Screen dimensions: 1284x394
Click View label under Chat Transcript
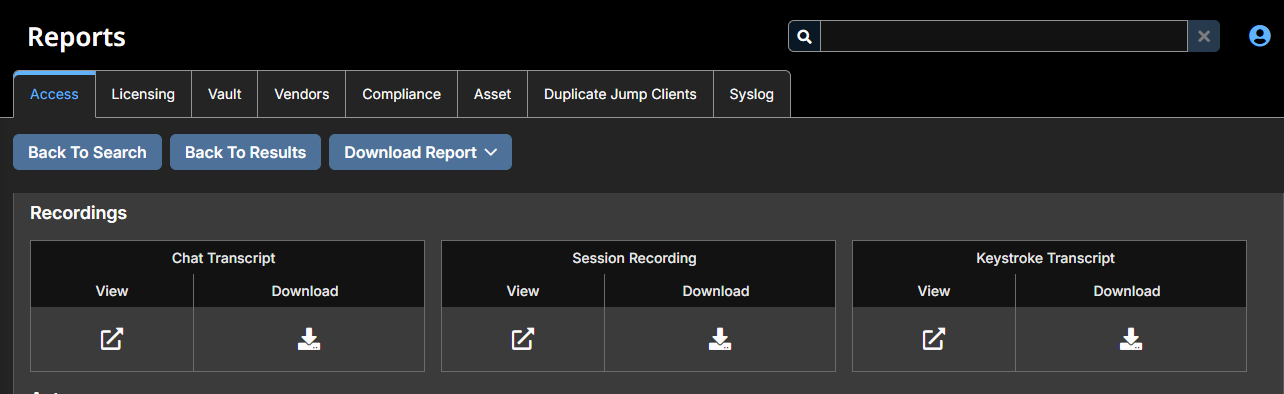112,291
